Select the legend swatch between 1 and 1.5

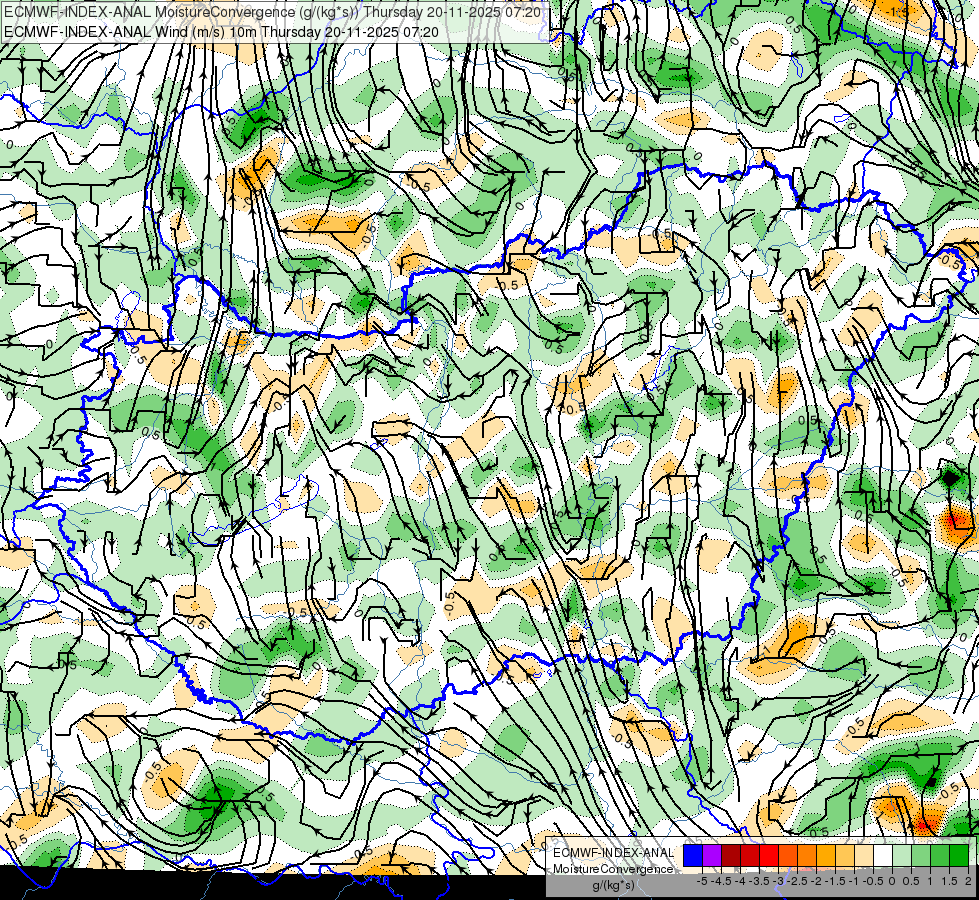tap(940, 856)
